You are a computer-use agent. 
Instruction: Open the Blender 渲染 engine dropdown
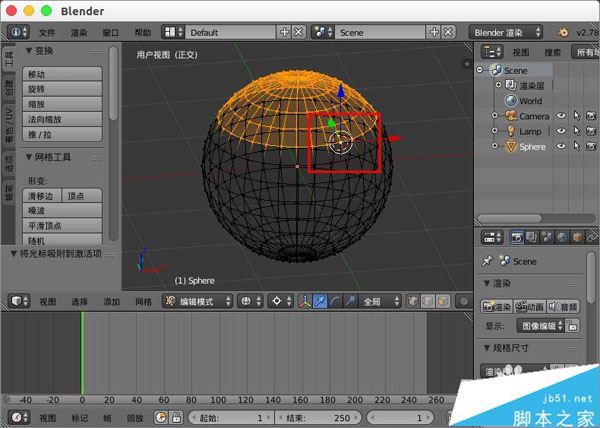point(505,33)
